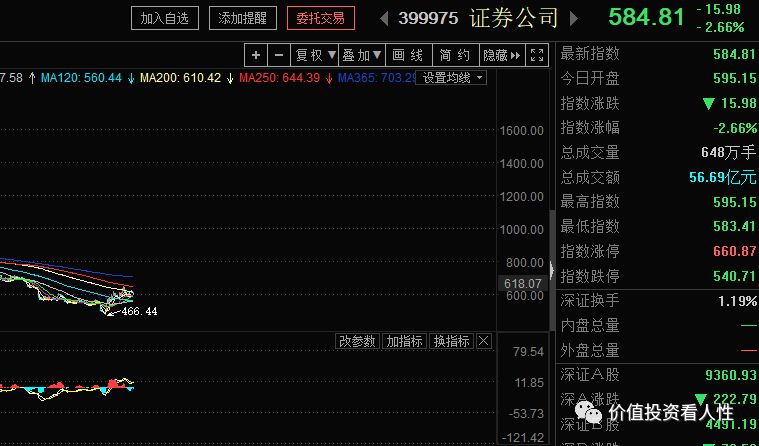Click 今日开盘 value 595.15
This screenshot has height=446, width=759.
tap(734, 78)
